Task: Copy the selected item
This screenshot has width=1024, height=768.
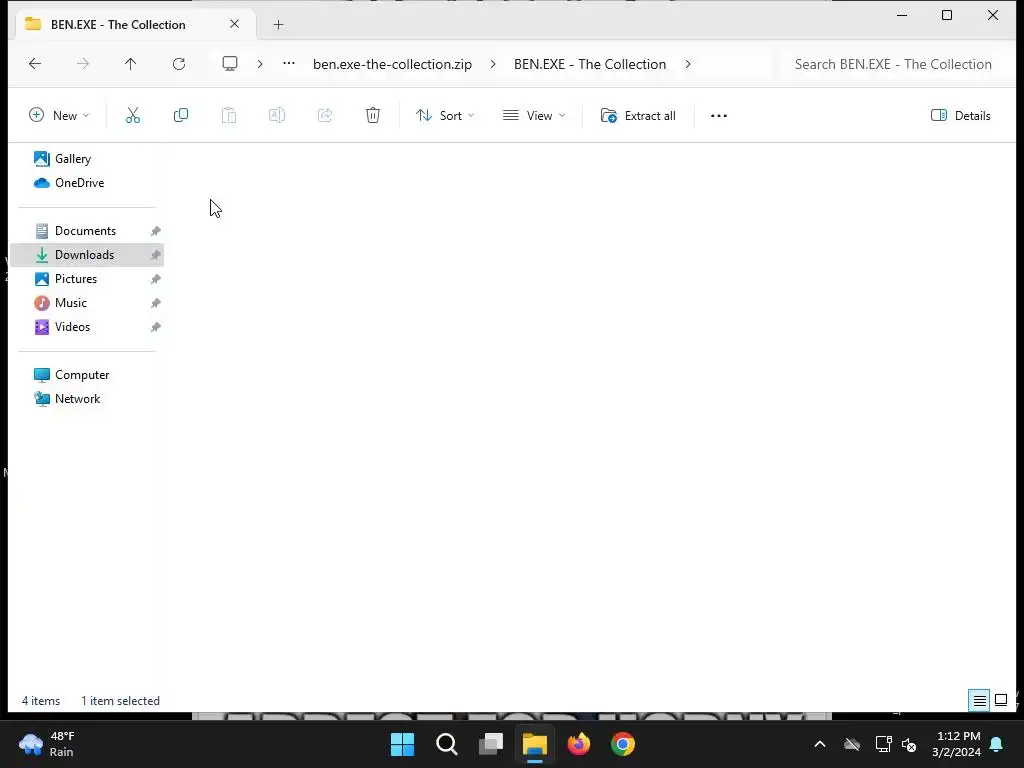Action: [181, 116]
